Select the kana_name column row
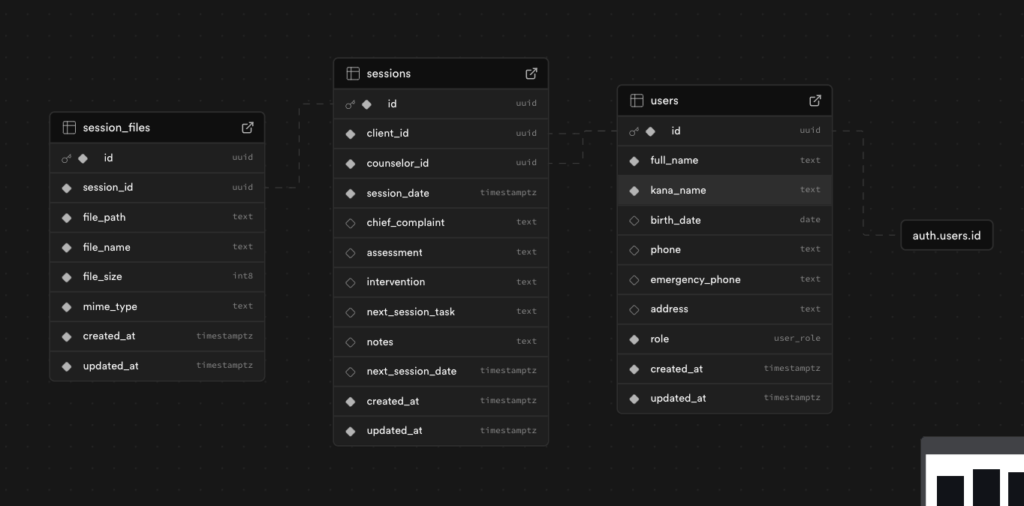Image resolution: width=1024 pixels, height=506 pixels. [x=725, y=190]
